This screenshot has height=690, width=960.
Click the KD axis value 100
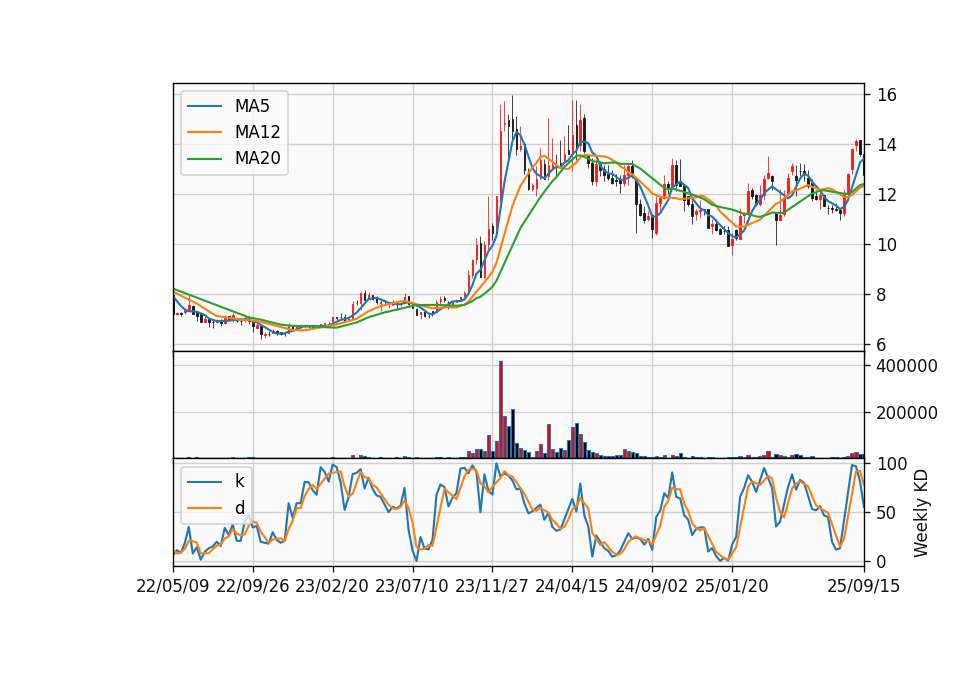pyautogui.click(x=892, y=464)
